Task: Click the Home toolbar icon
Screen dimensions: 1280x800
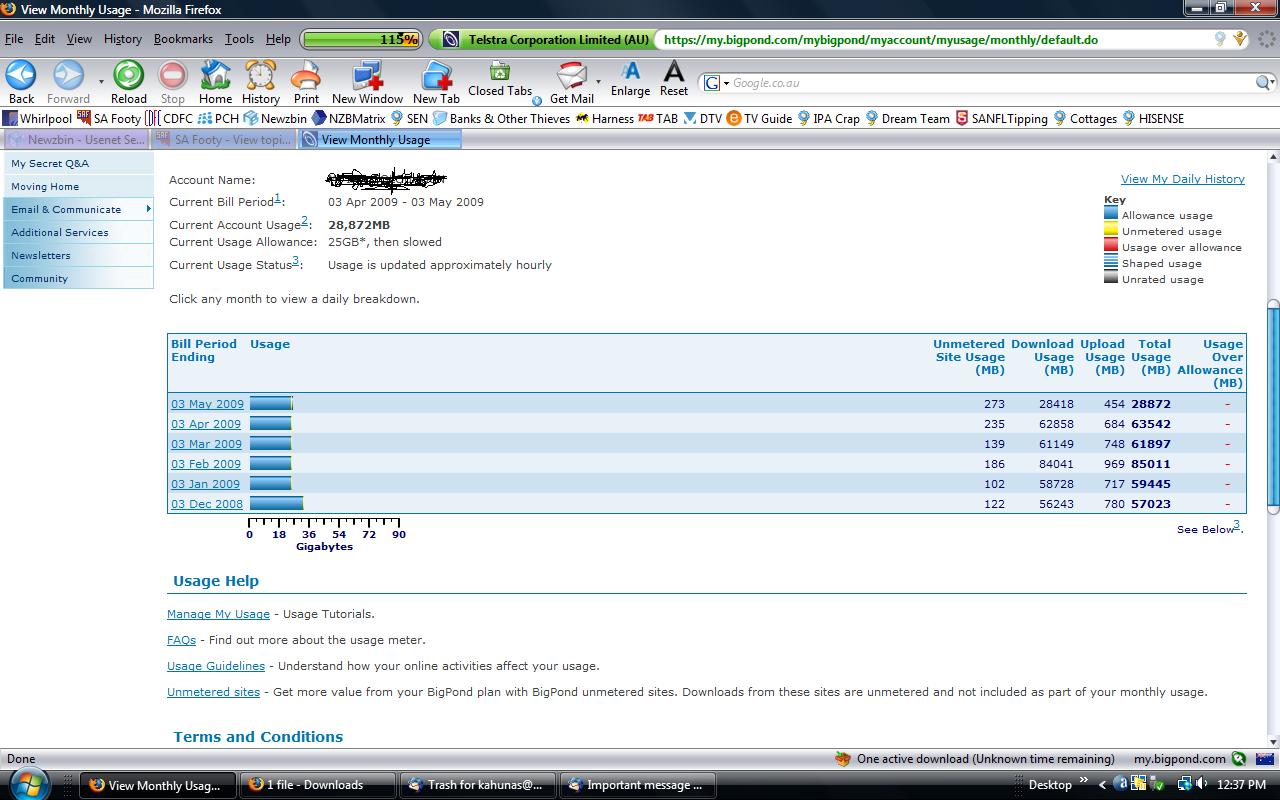Action: (x=215, y=76)
